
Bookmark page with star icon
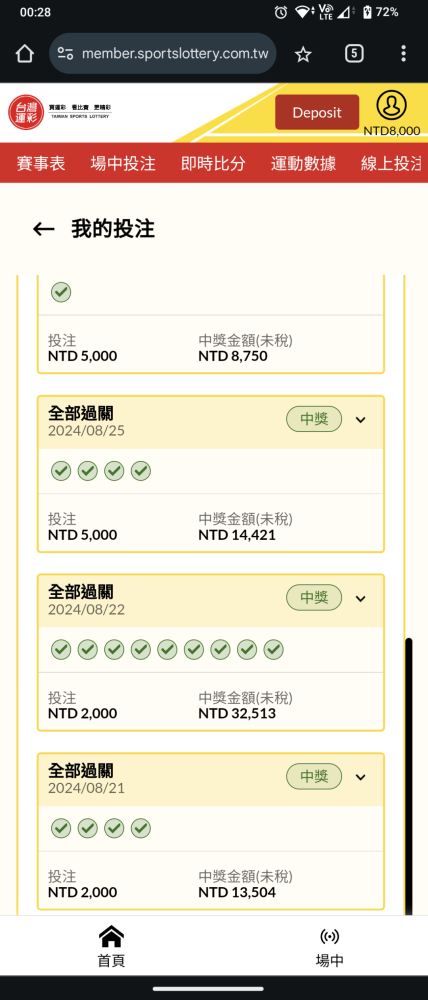tap(303, 54)
